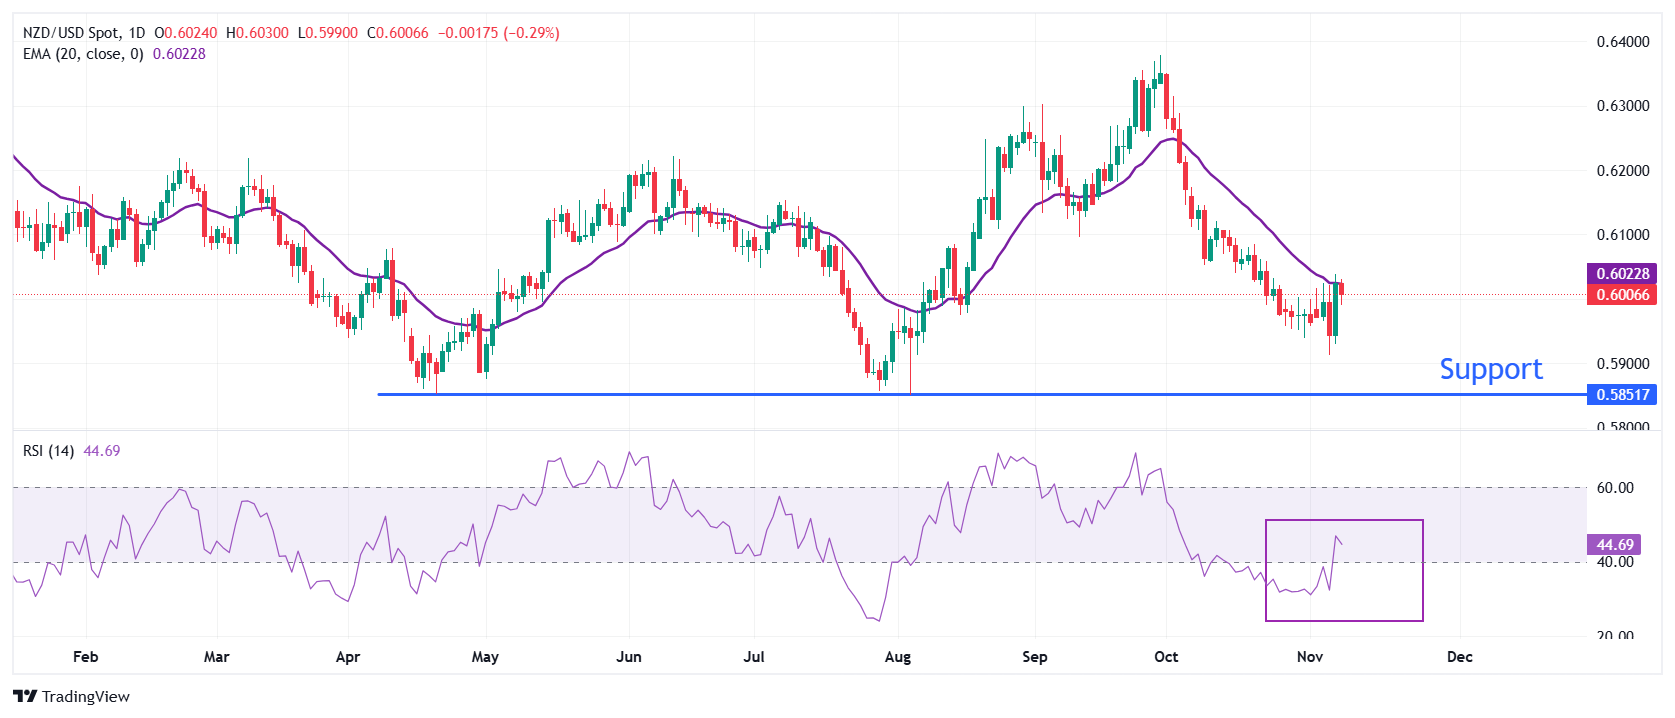Click the 0.62000 price axis label

(x=1622, y=171)
